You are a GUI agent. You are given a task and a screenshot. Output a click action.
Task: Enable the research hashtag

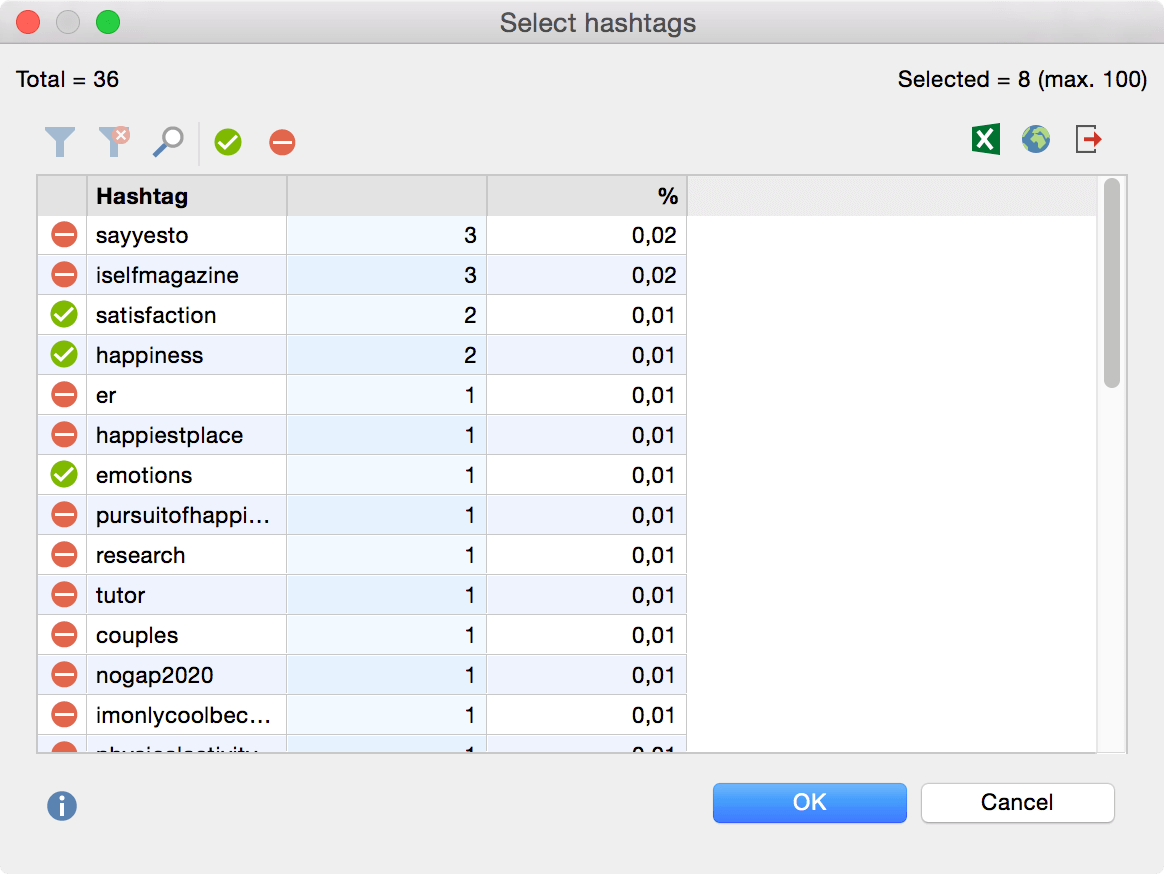[x=64, y=555]
